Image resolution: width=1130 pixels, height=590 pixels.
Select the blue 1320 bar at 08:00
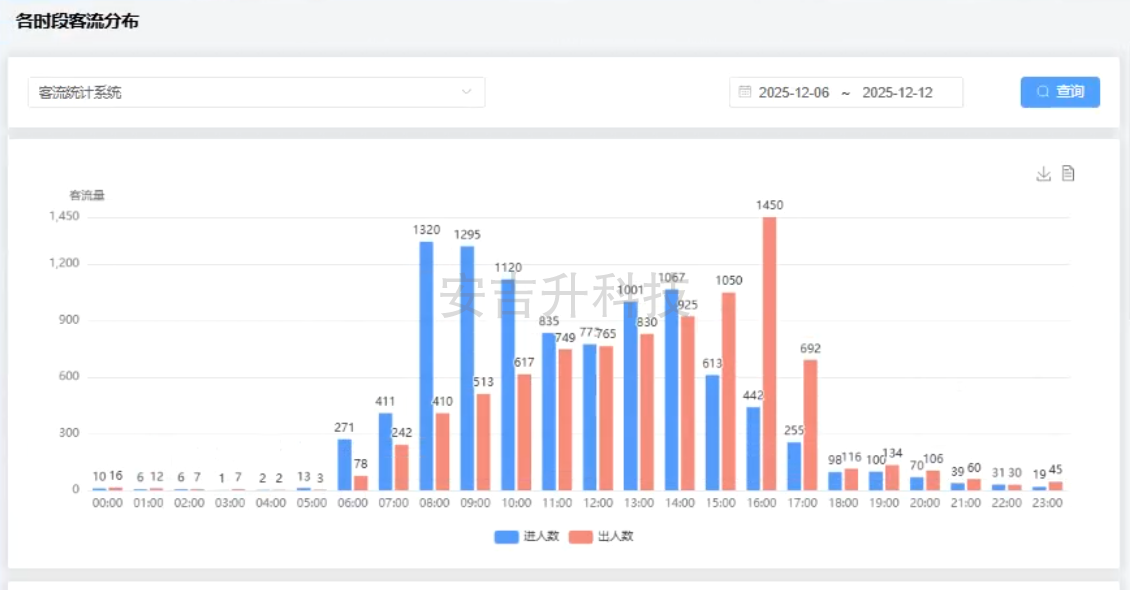426,365
